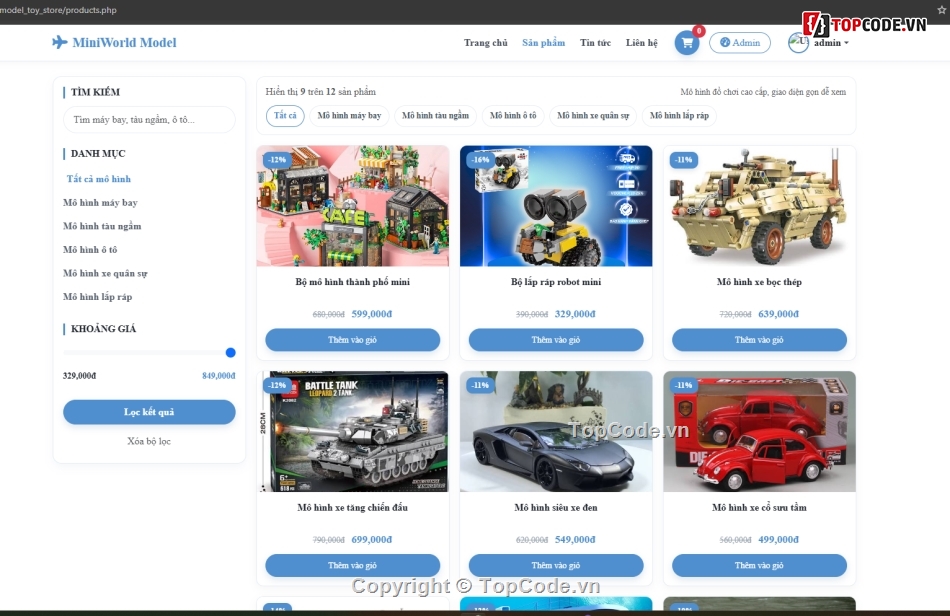The height and width of the screenshot is (616, 950).
Task: Add Mô hình xe bọc thép to cart
Action: click(x=759, y=340)
